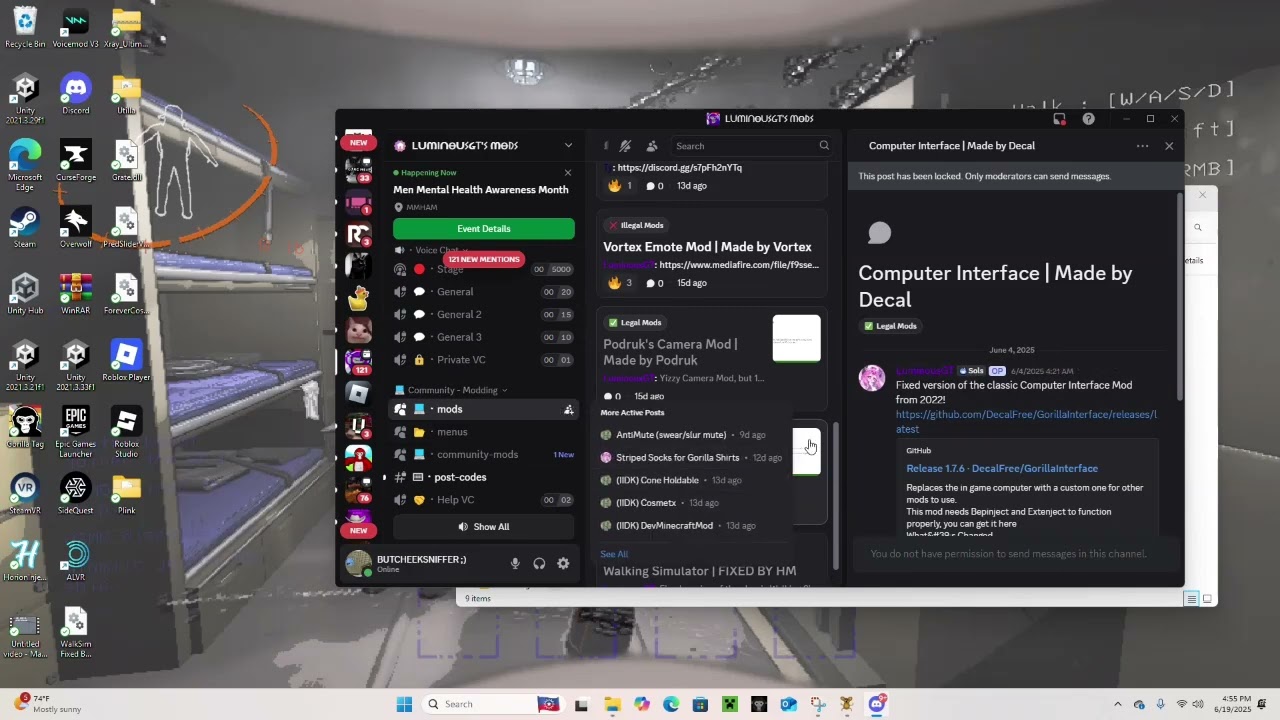Viewport: 1280px width, 720px height.
Task: Select the rubber duck server icon
Action: coord(358,297)
